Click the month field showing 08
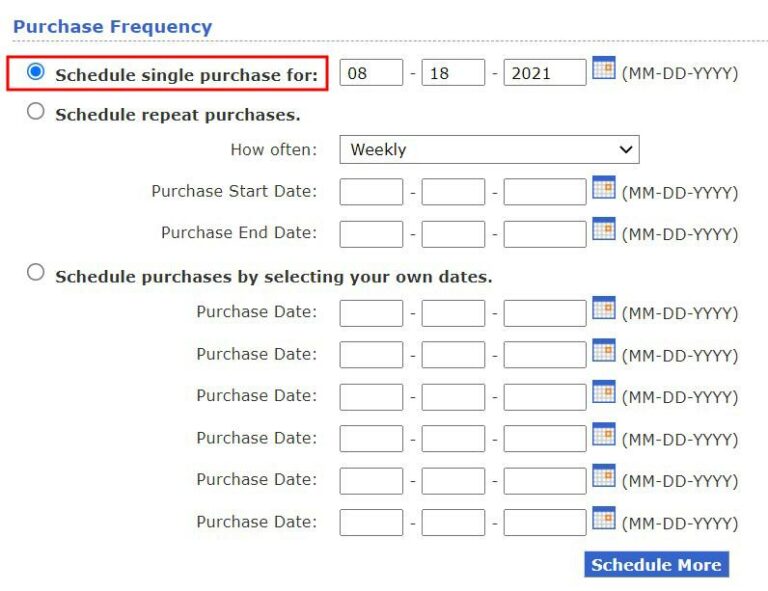768x591 pixels. point(371,73)
